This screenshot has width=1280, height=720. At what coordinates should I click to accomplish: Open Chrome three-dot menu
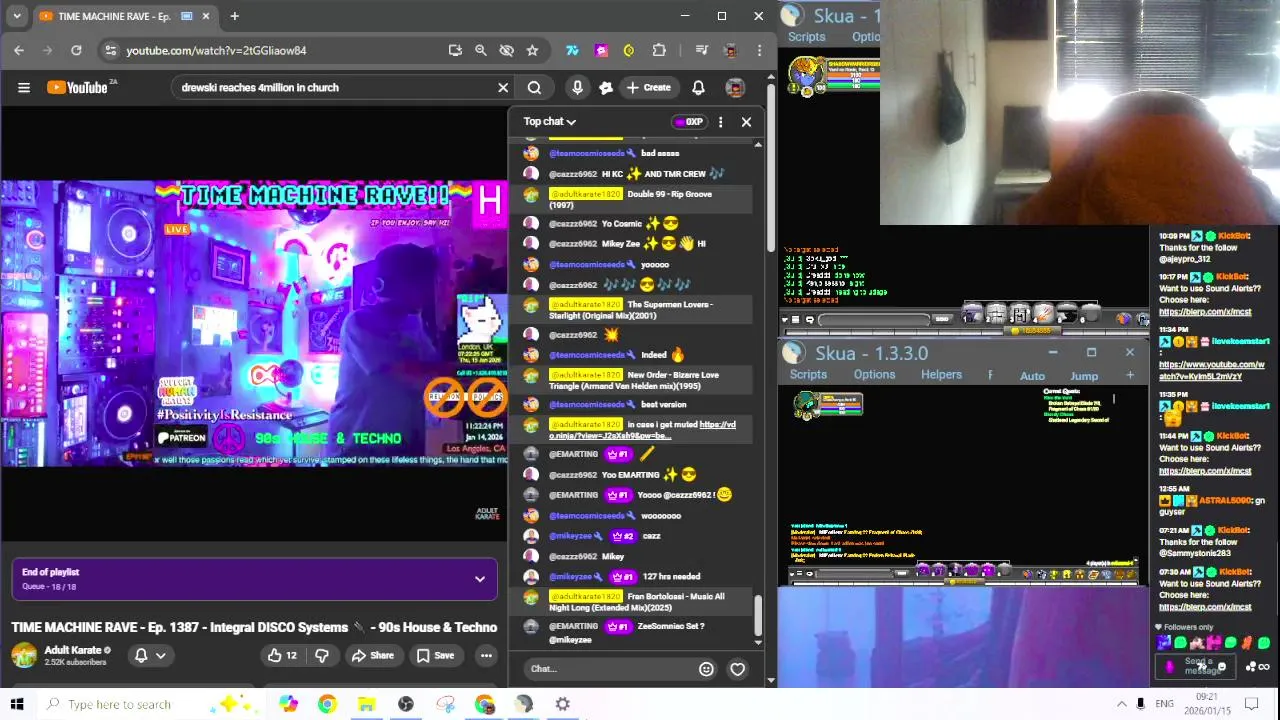point(759,50)
